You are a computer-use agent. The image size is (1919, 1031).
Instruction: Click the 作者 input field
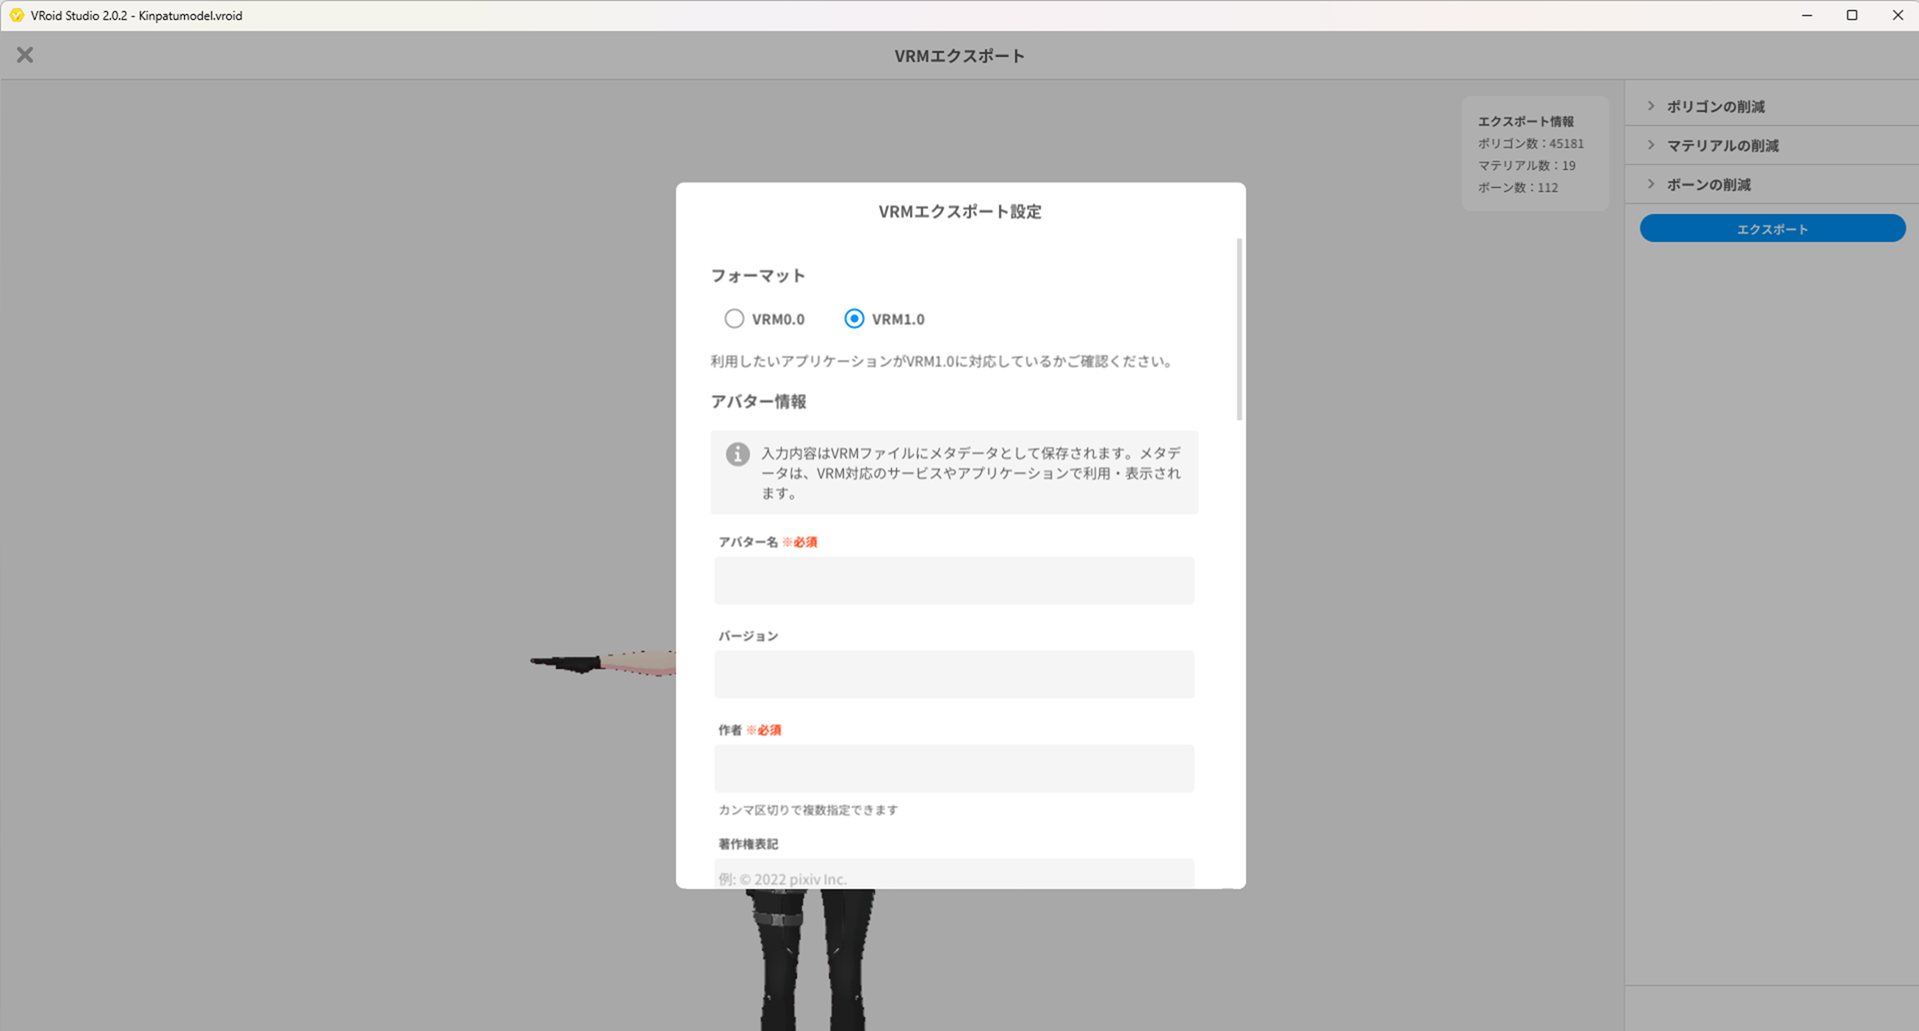point(954,768)
